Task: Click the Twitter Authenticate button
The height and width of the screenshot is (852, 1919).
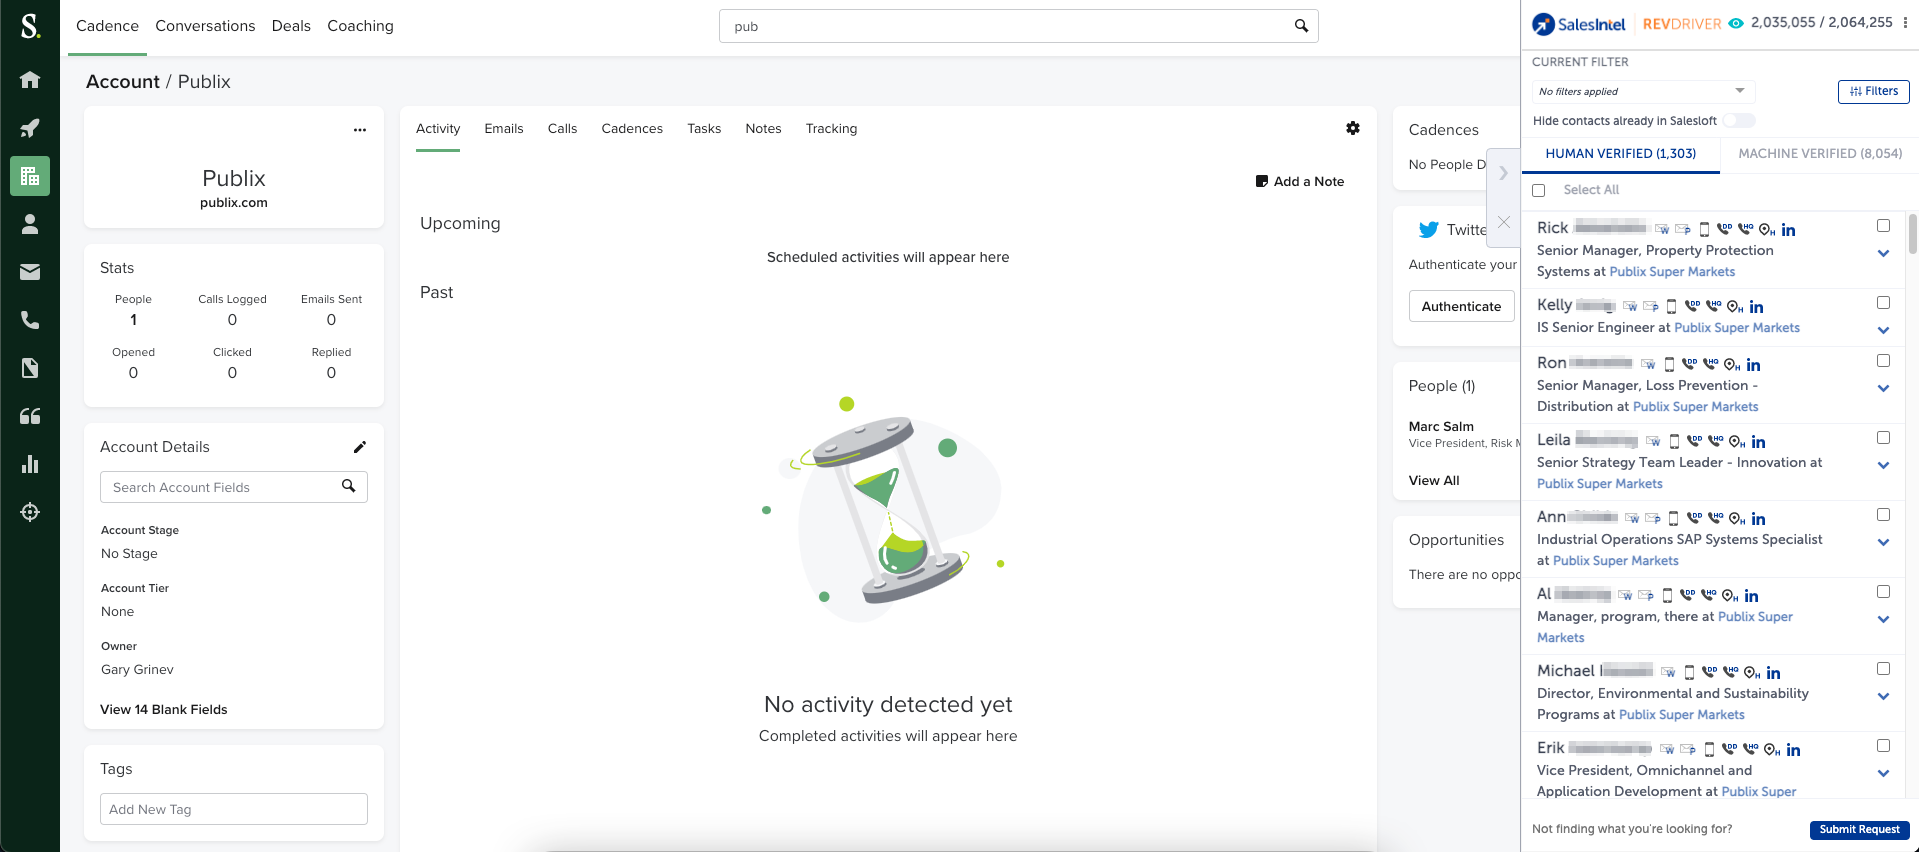Action: 1461,306
